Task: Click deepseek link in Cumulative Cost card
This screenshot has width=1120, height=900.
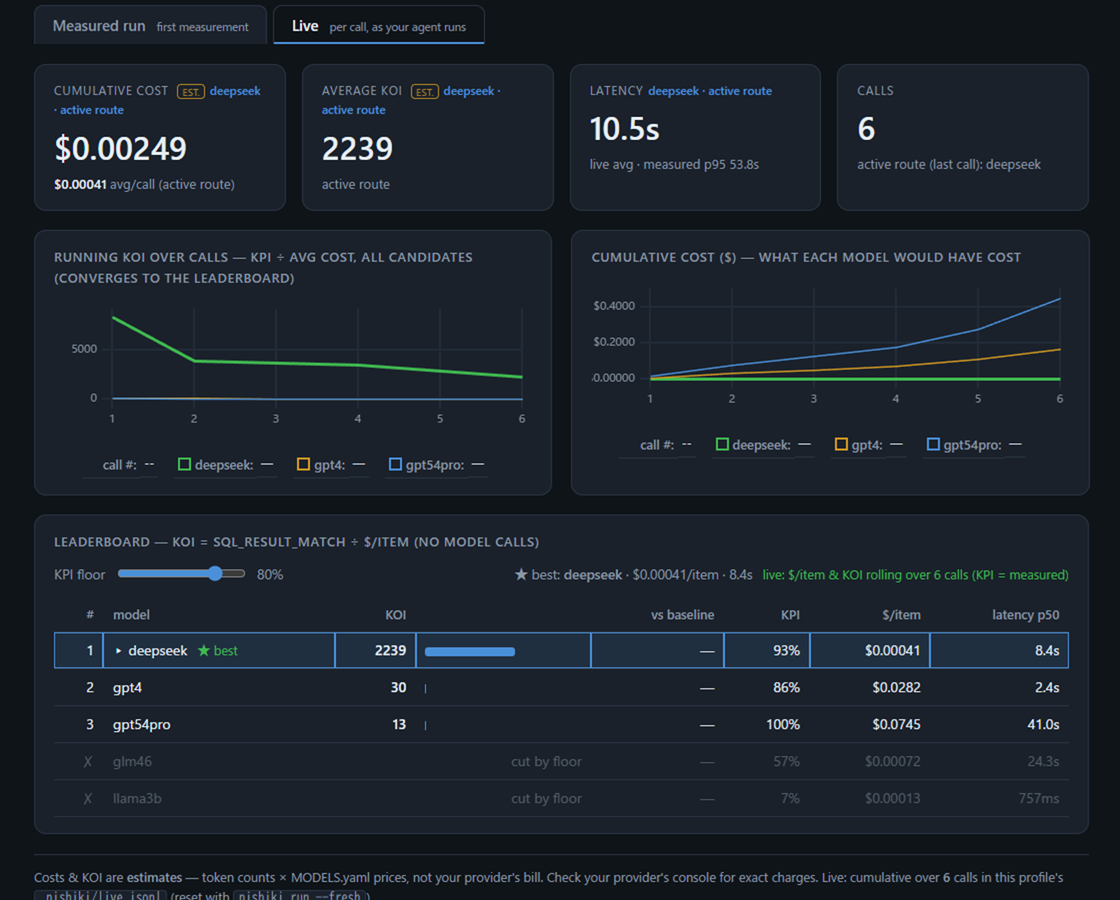Action: [235, 91]
